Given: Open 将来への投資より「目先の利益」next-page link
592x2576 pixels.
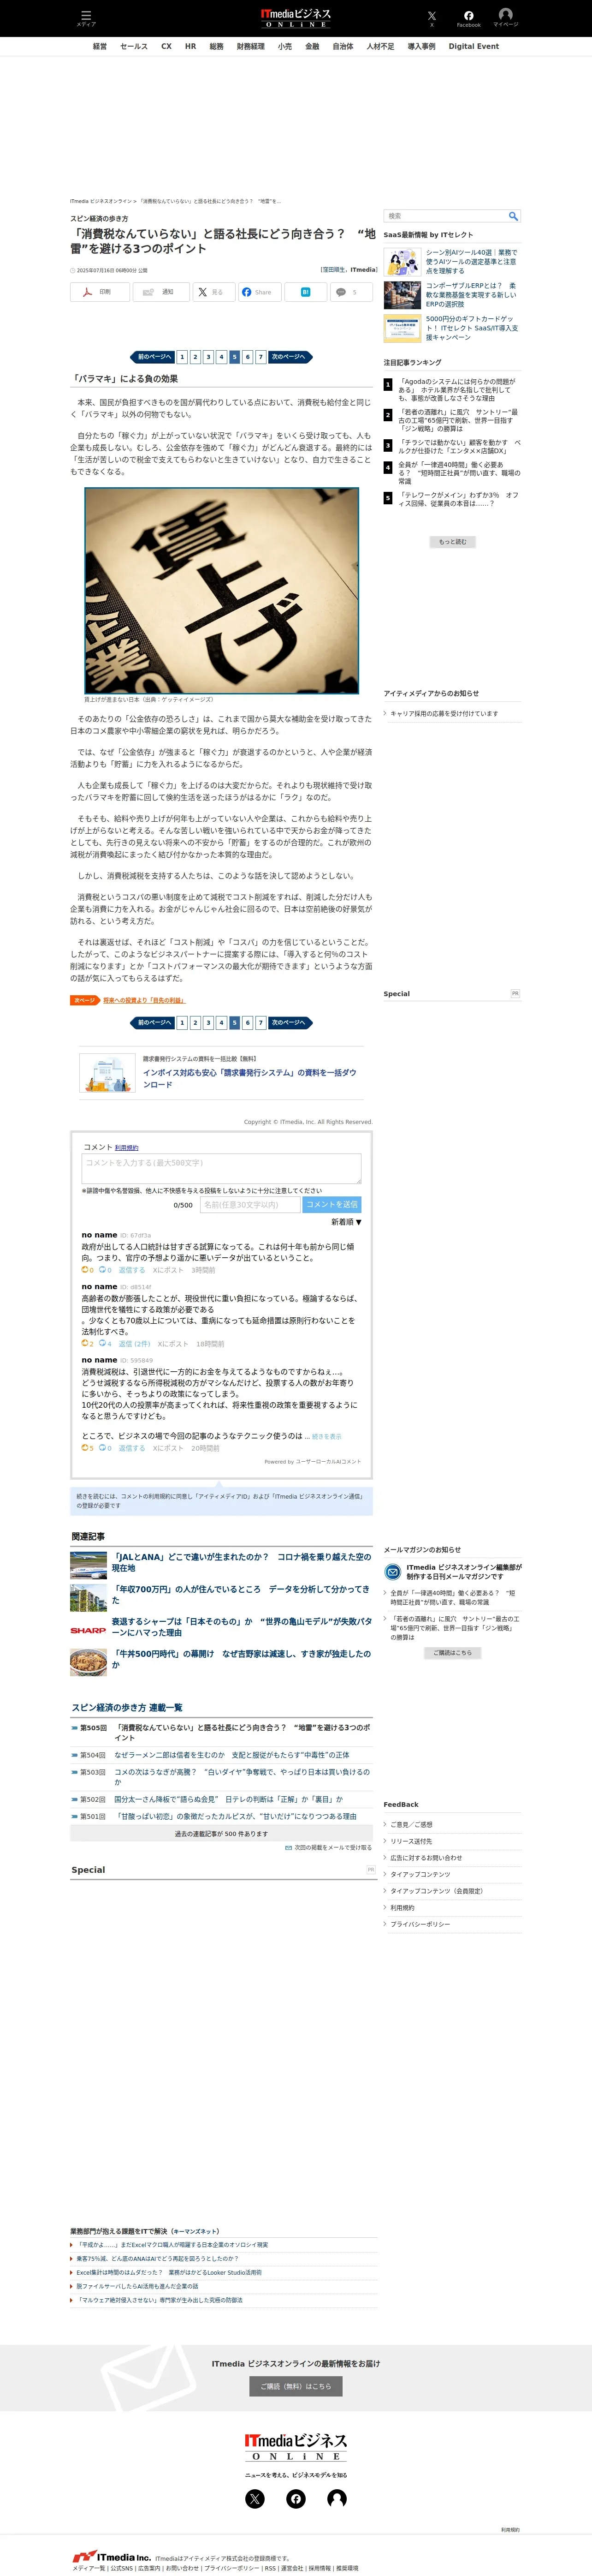Looking at the screenshot, I should [x=144, y=1000].
